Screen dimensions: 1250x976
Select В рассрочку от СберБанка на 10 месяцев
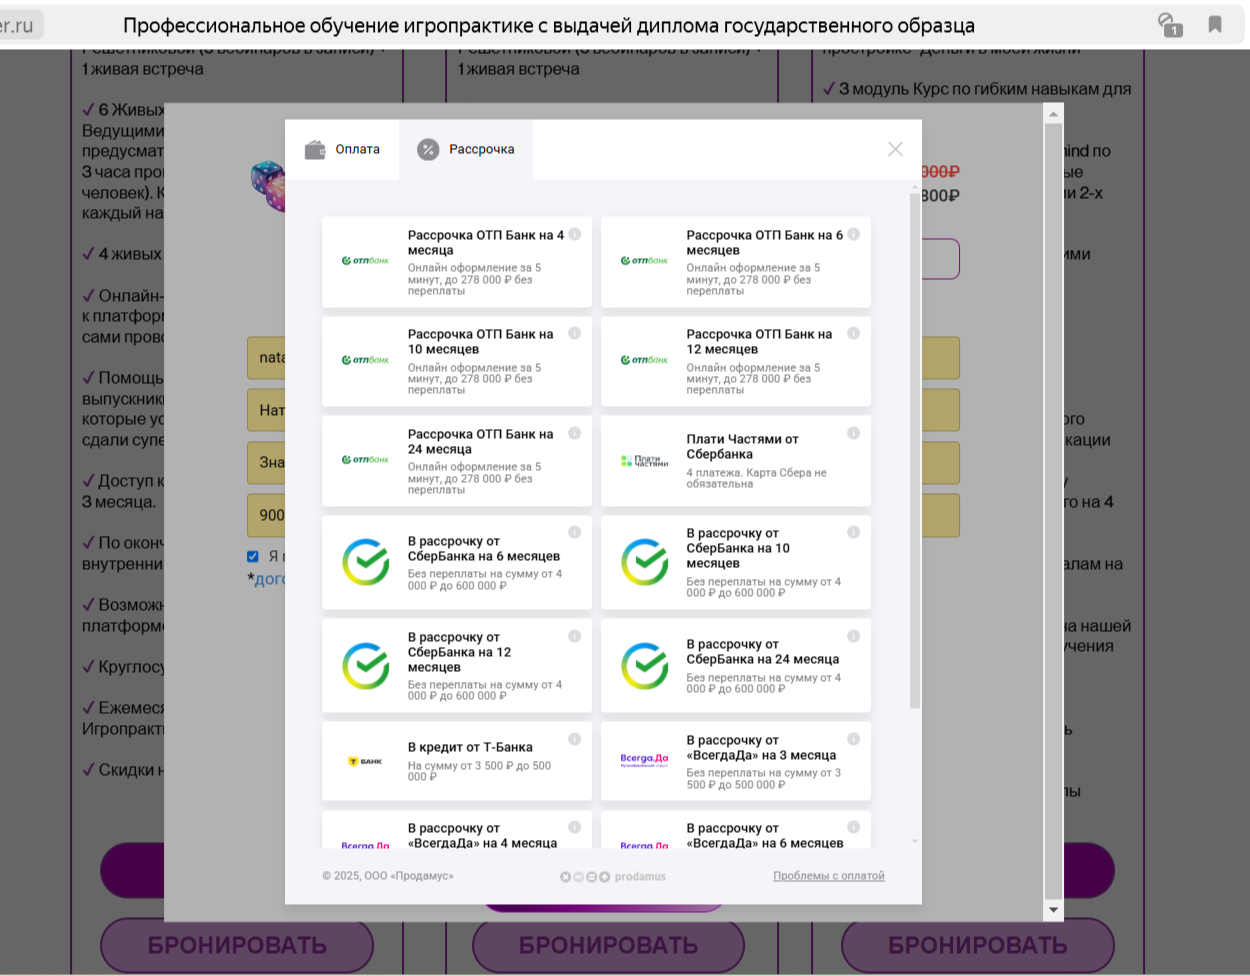point(736,563)
